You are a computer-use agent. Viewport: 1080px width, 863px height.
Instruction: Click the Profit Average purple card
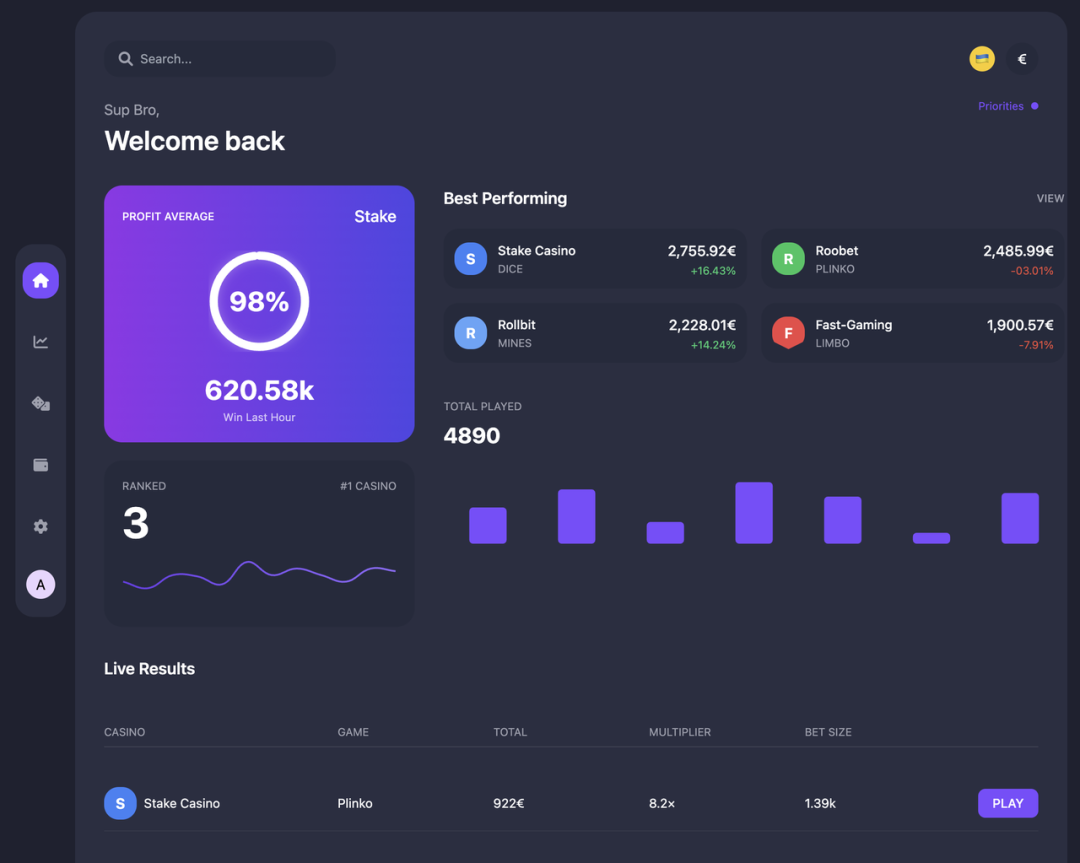tap(259, 313)
